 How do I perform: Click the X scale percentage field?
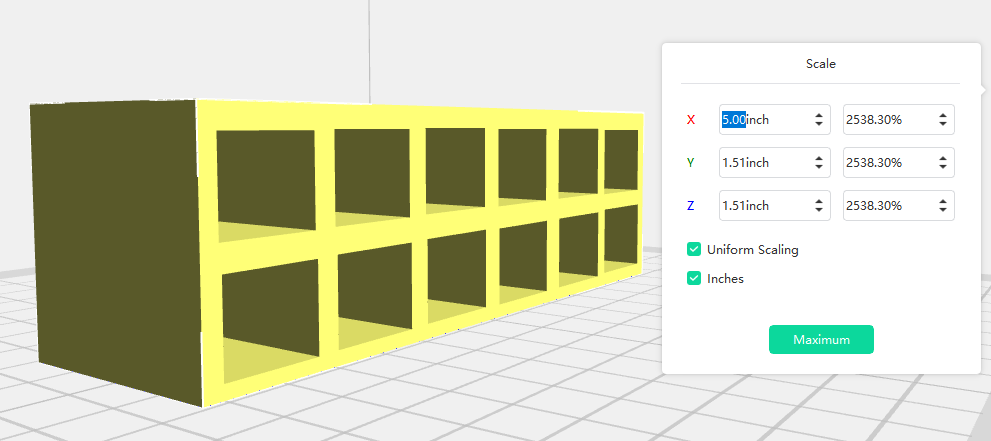coord(898,119)
